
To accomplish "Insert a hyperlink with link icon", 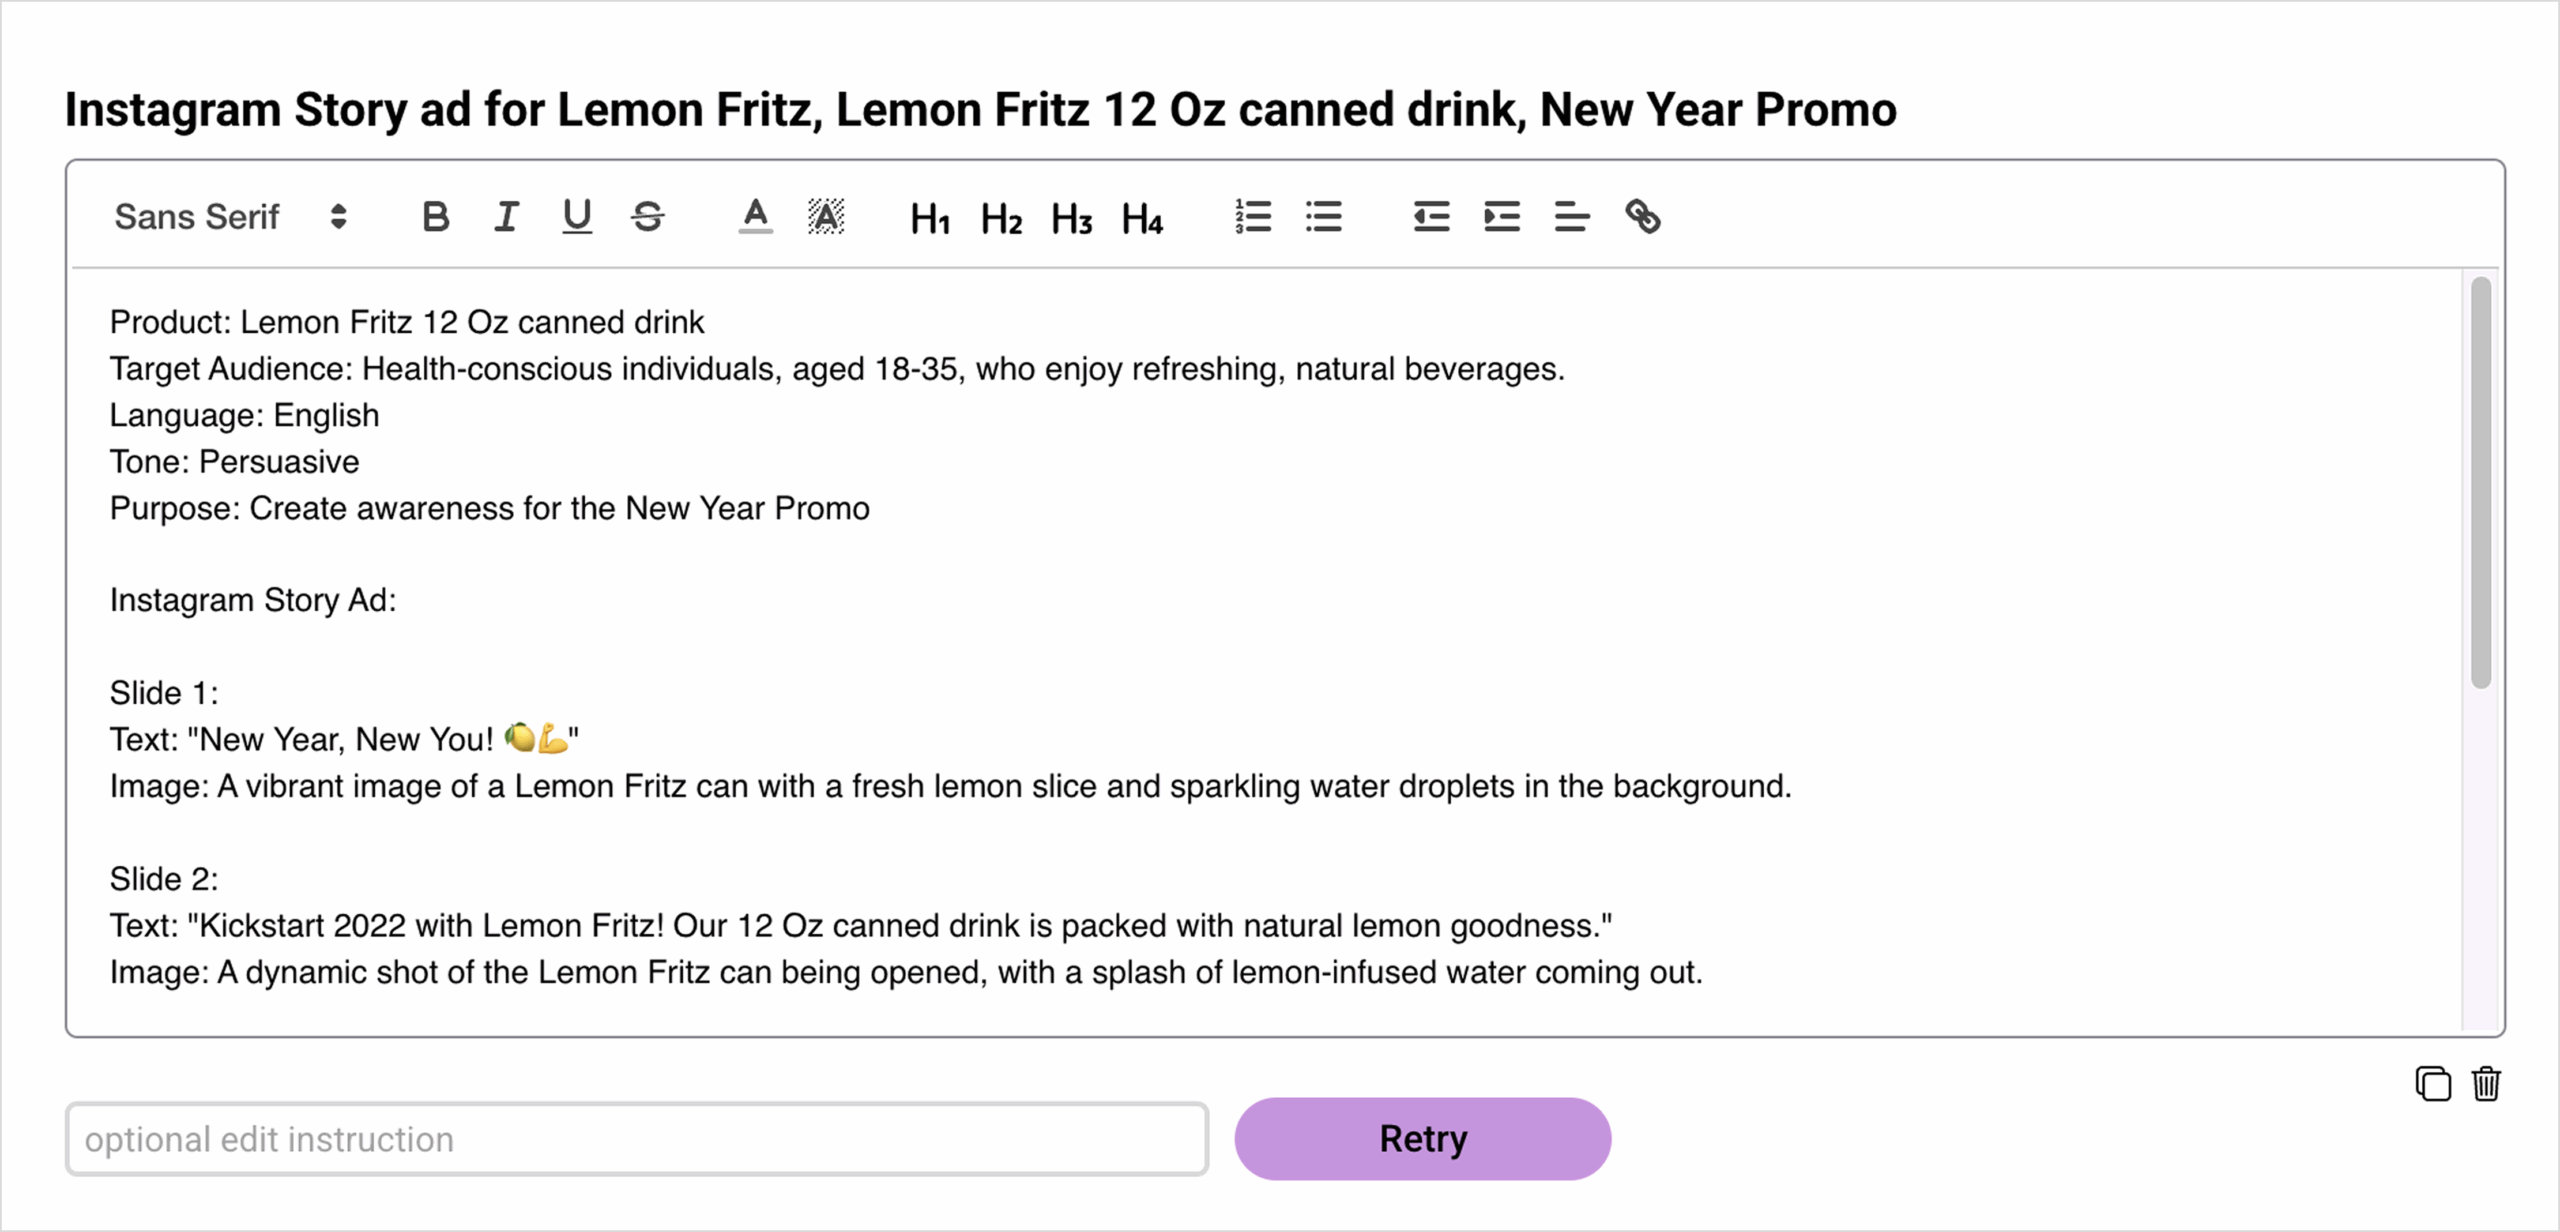I will coord(1643,217).
